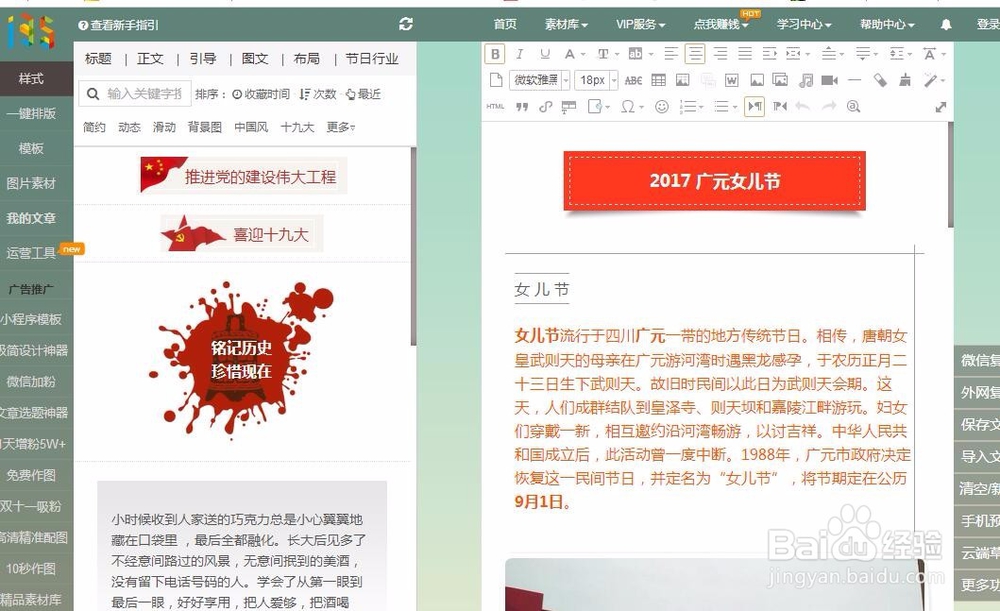The width and height of the screenshot is (1000, 611).
Task: Insert a single image
Action: pyautogui.click(x=756, y=80)
